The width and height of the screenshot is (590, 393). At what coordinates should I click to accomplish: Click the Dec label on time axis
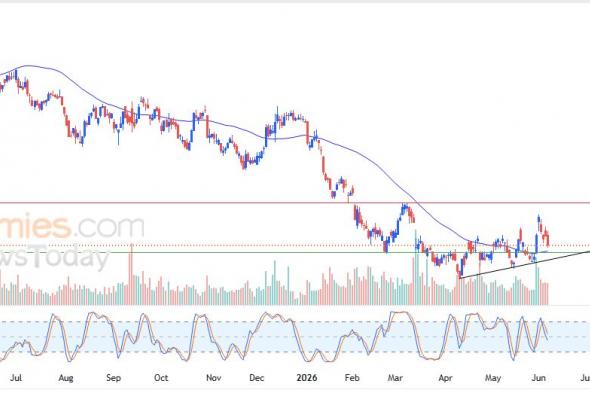point(257,378)
